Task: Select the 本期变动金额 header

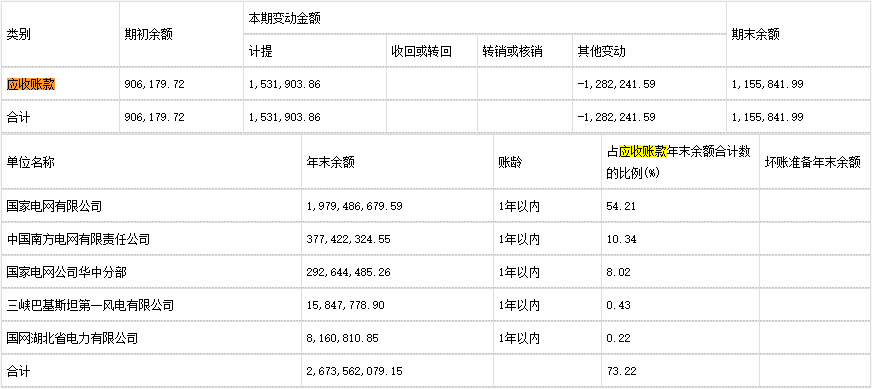Action: tap(285, 18)
